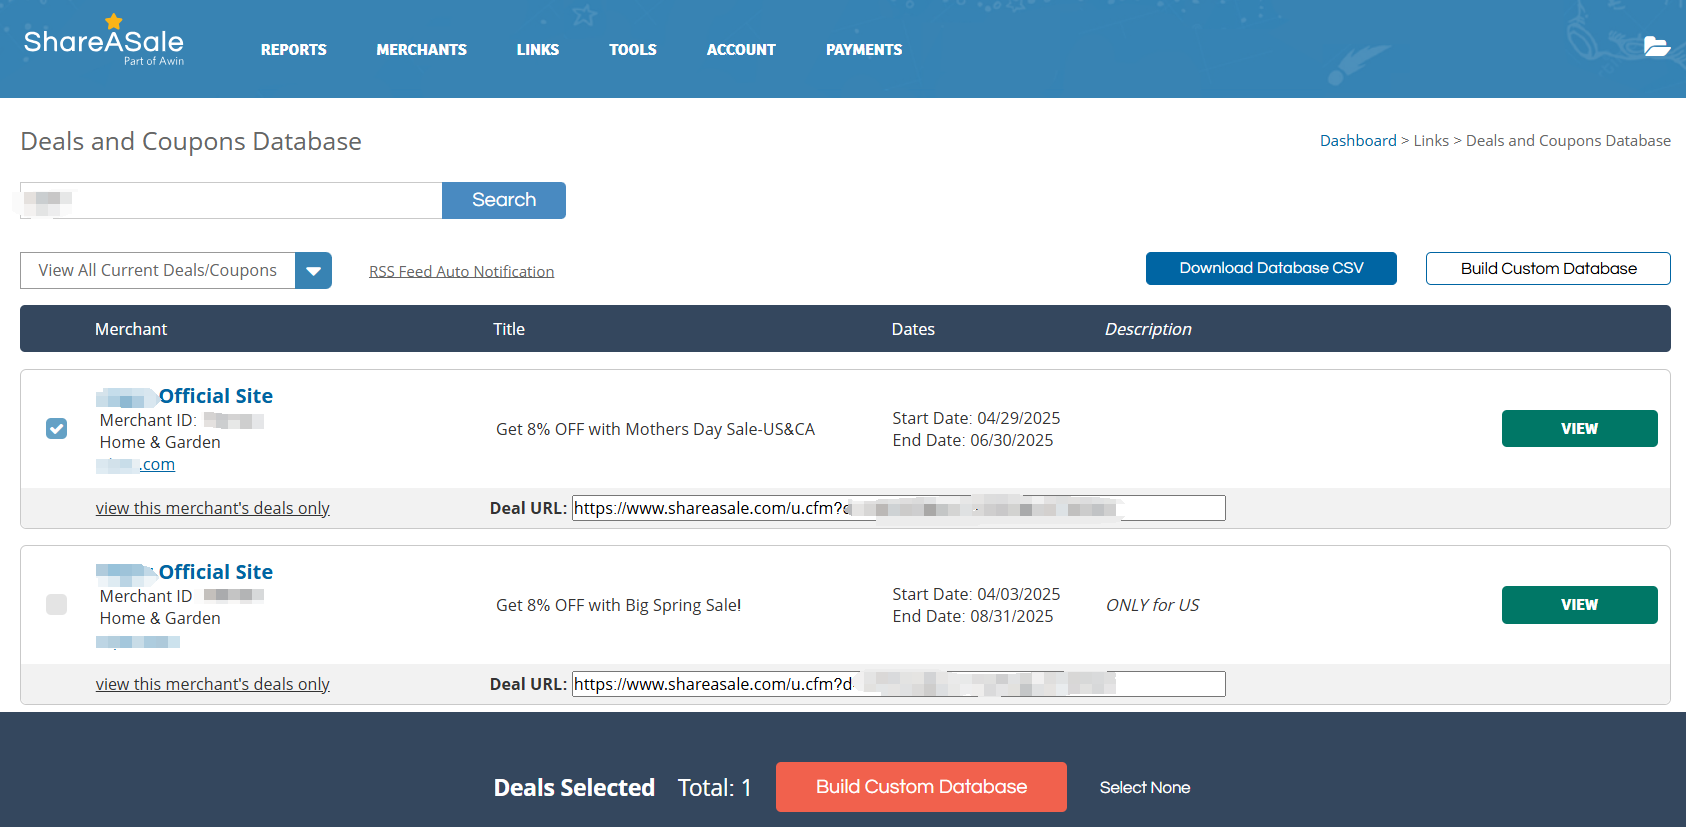Image resolution: width=1686 pixels, height=827 pixels.
Task: Click the deals search input field
Action: (231, 200)
